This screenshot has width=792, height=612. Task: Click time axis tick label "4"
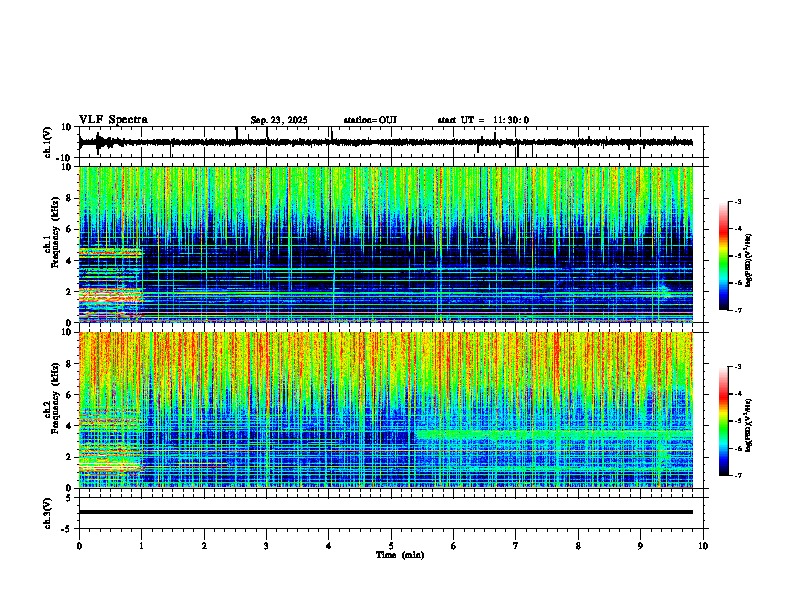pos(329,546)
